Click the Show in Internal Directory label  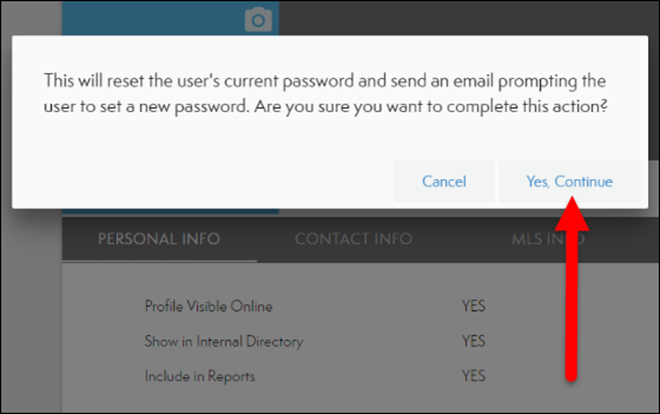[x=223, y=341]
